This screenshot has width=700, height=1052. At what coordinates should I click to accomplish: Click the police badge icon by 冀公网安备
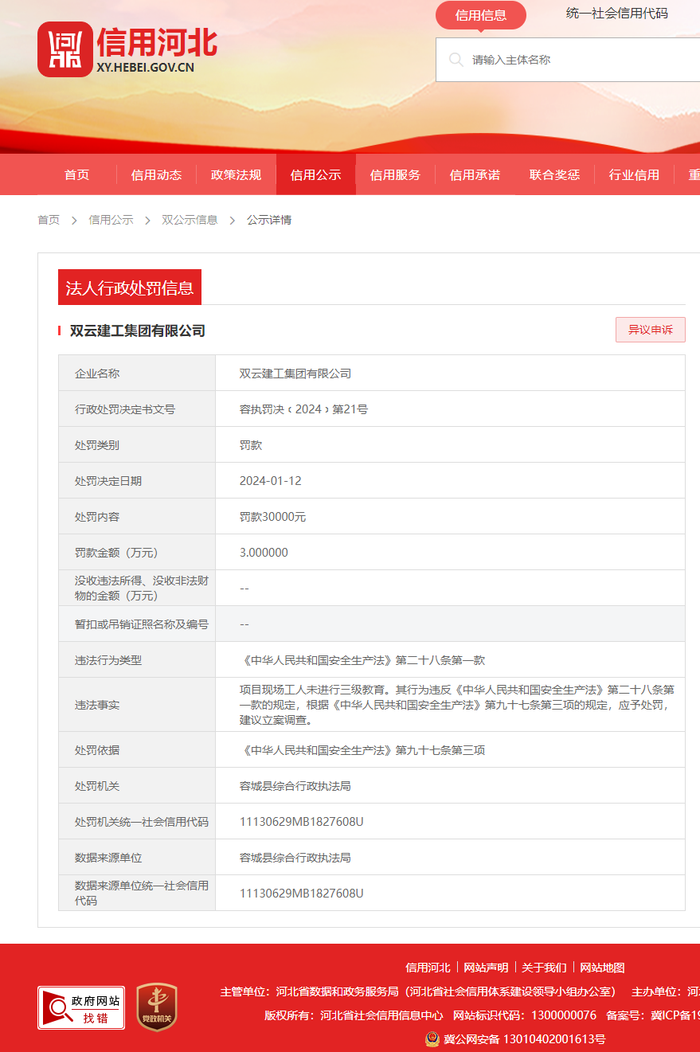click(432, 1039)
